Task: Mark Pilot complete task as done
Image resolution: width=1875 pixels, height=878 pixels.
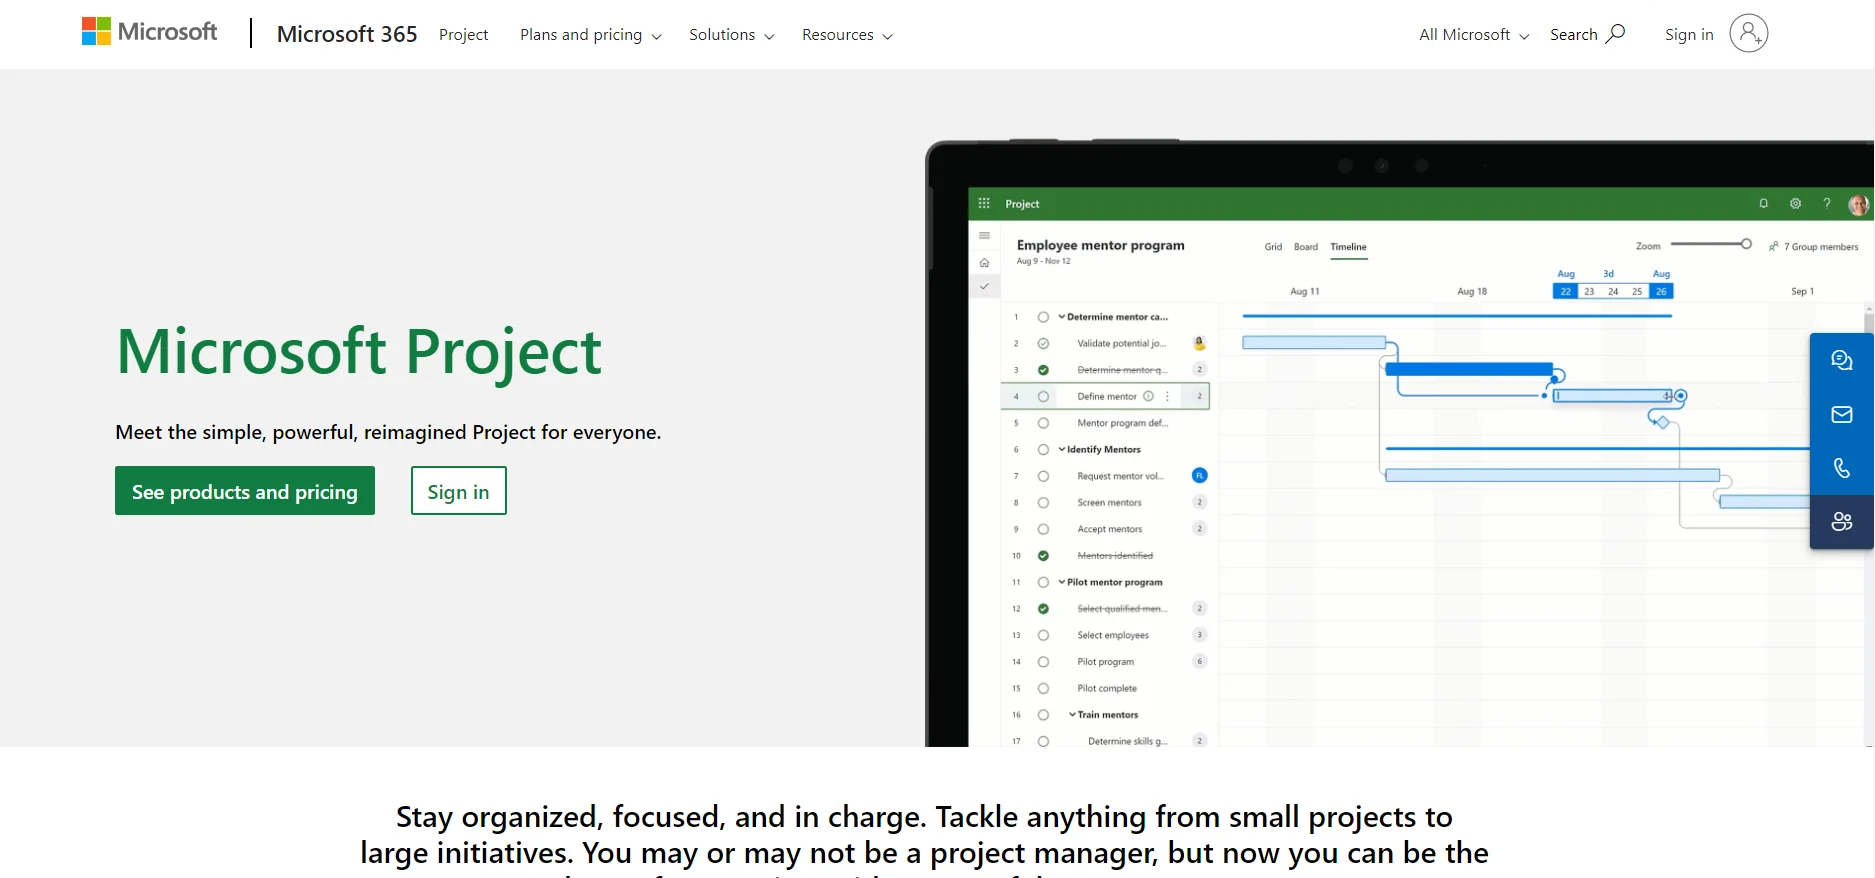Action: tap(1043, 688)
